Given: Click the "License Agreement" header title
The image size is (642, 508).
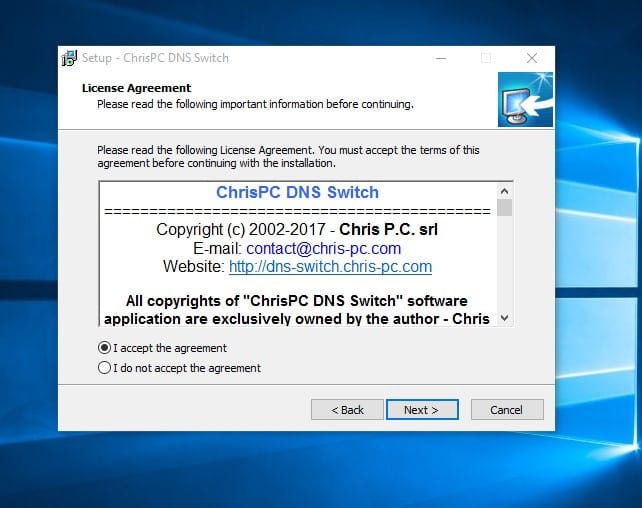Looking at the screenshot, I should tap(136, 88).
